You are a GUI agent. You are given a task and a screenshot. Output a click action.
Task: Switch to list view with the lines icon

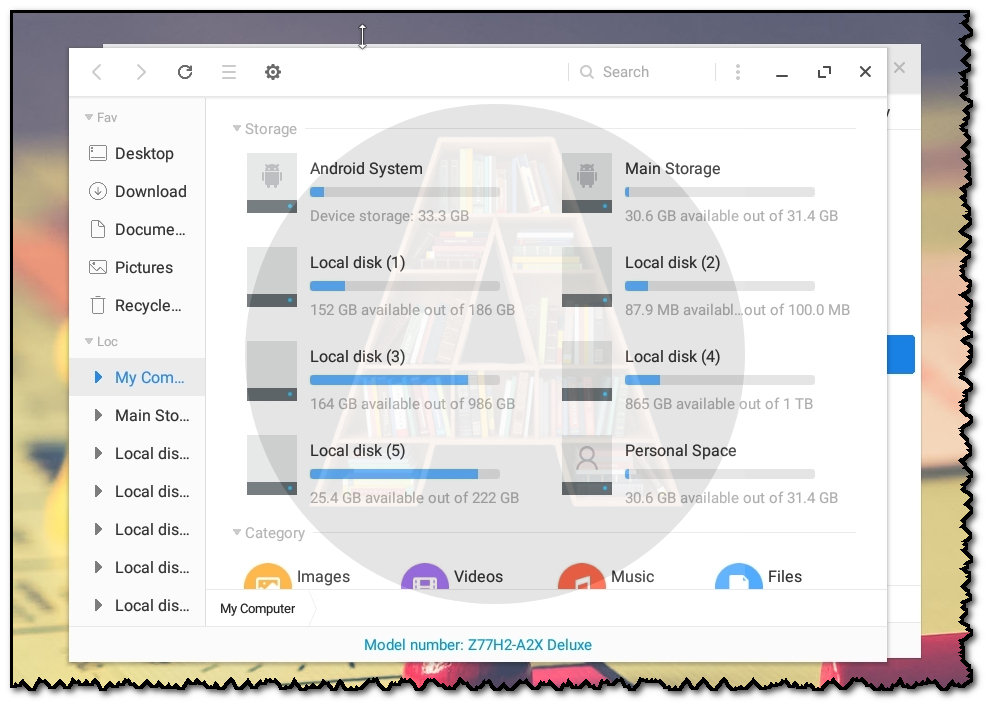tap(229, 72)
